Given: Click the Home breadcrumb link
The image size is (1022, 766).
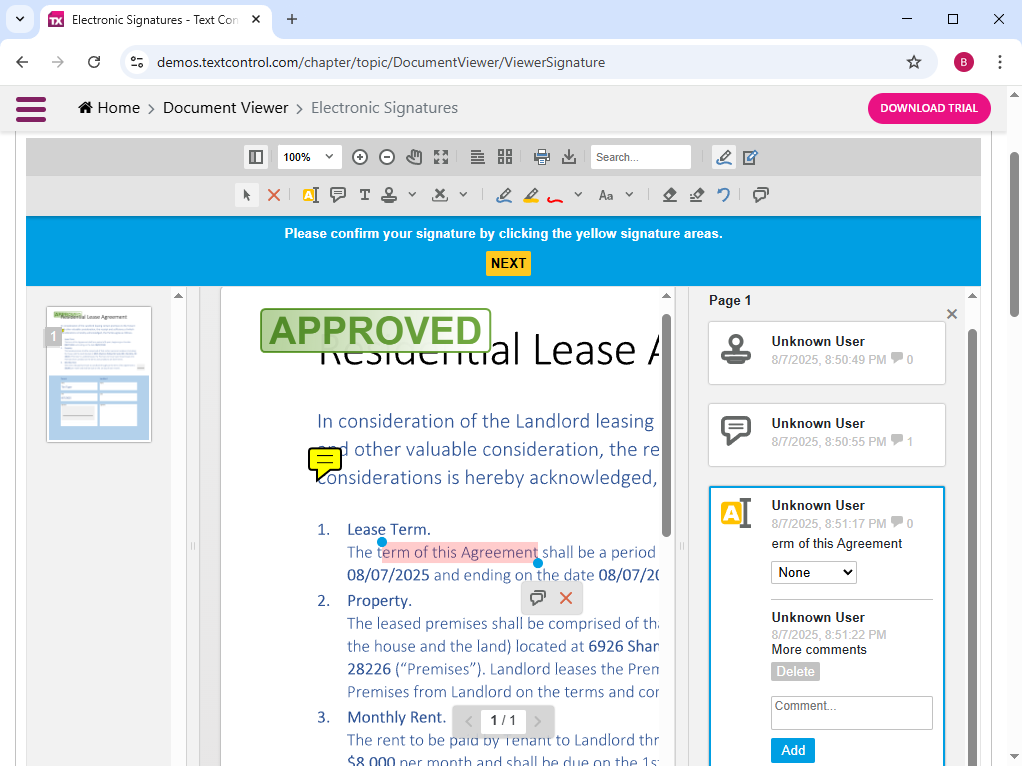Looking at the screenshot, I should click(109, 108).
